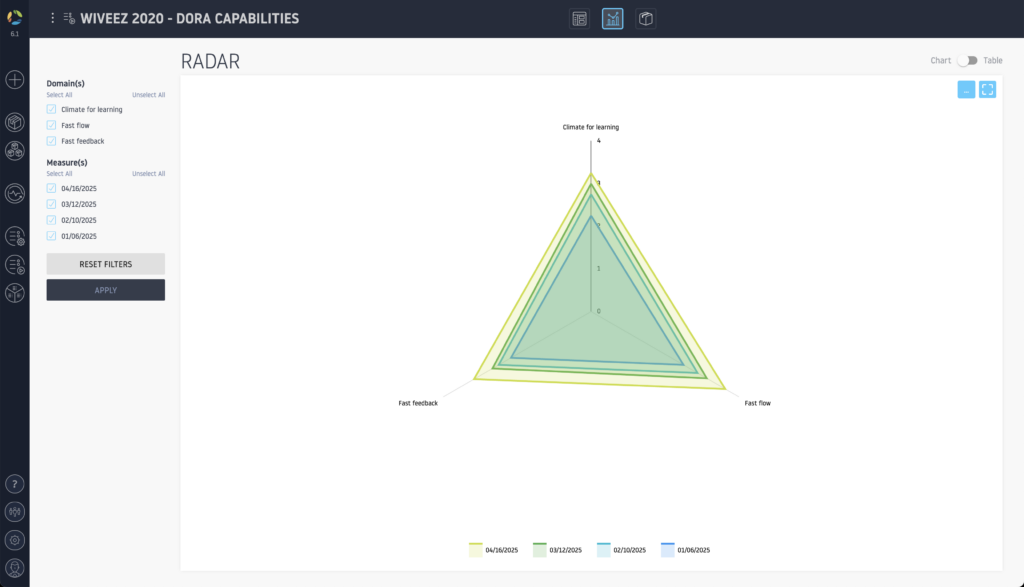Viewport: 1024px width, 587px height.
Task: Click Unselect All under Measure(s)
Action: tap(148, 174)
